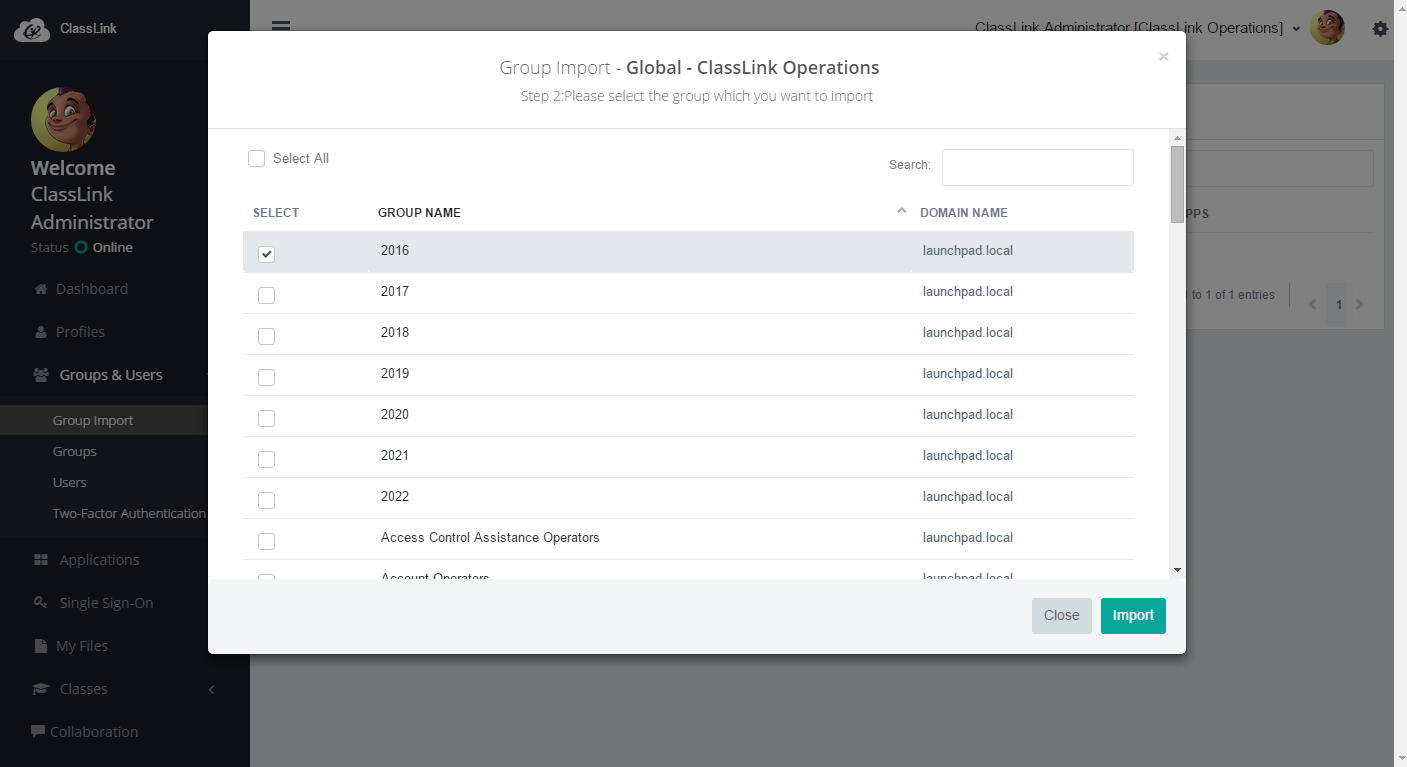Select Groups submenu item
Image resolution: width=1407 pixels, height=767 pixels.
point(75,451)
